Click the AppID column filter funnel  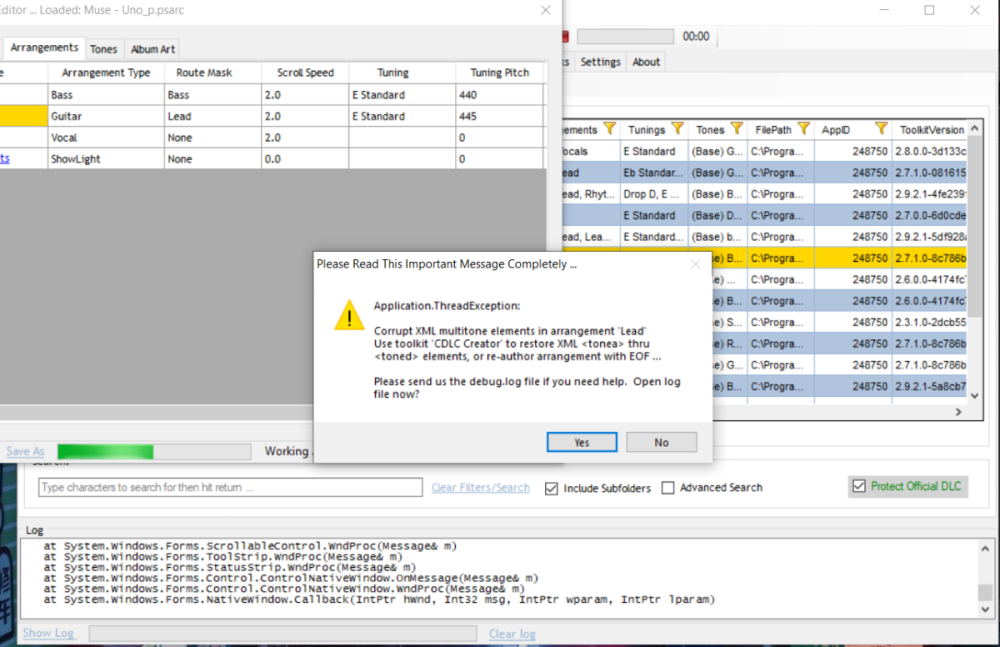point(880,129)
